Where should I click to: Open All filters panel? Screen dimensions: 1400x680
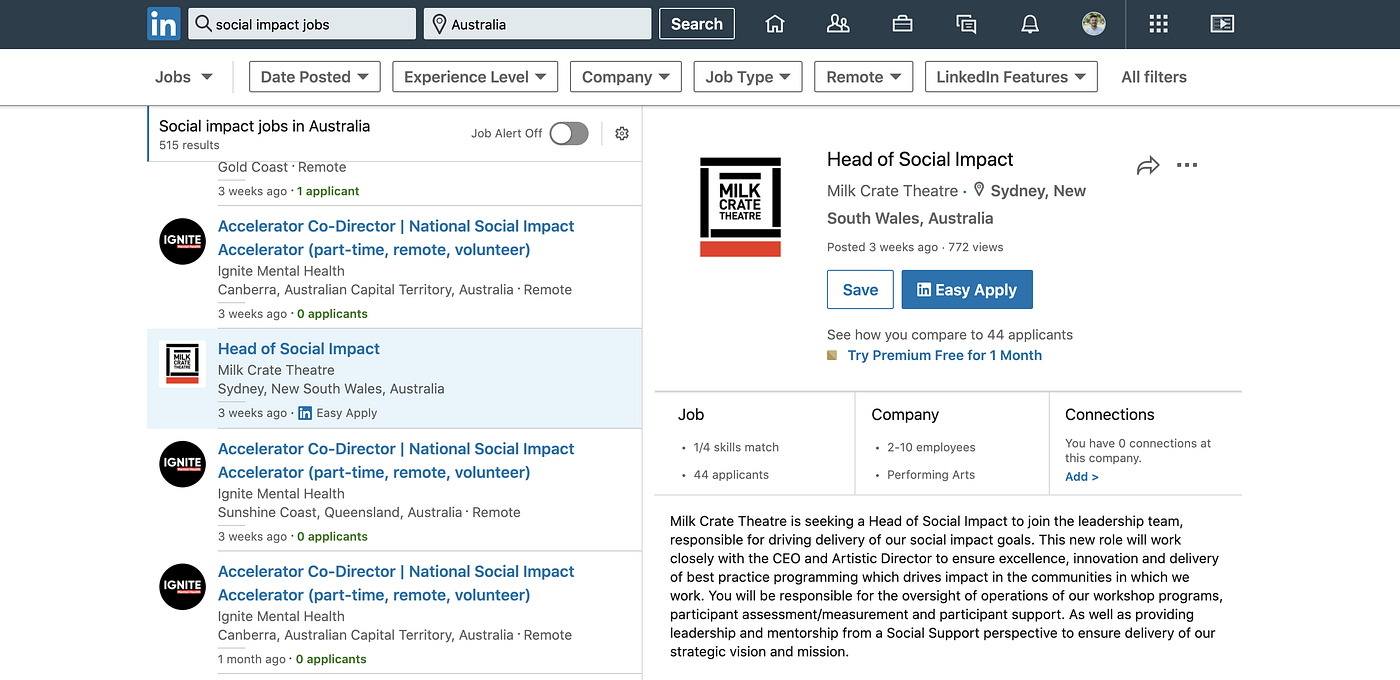click(x=1154, y=77)
